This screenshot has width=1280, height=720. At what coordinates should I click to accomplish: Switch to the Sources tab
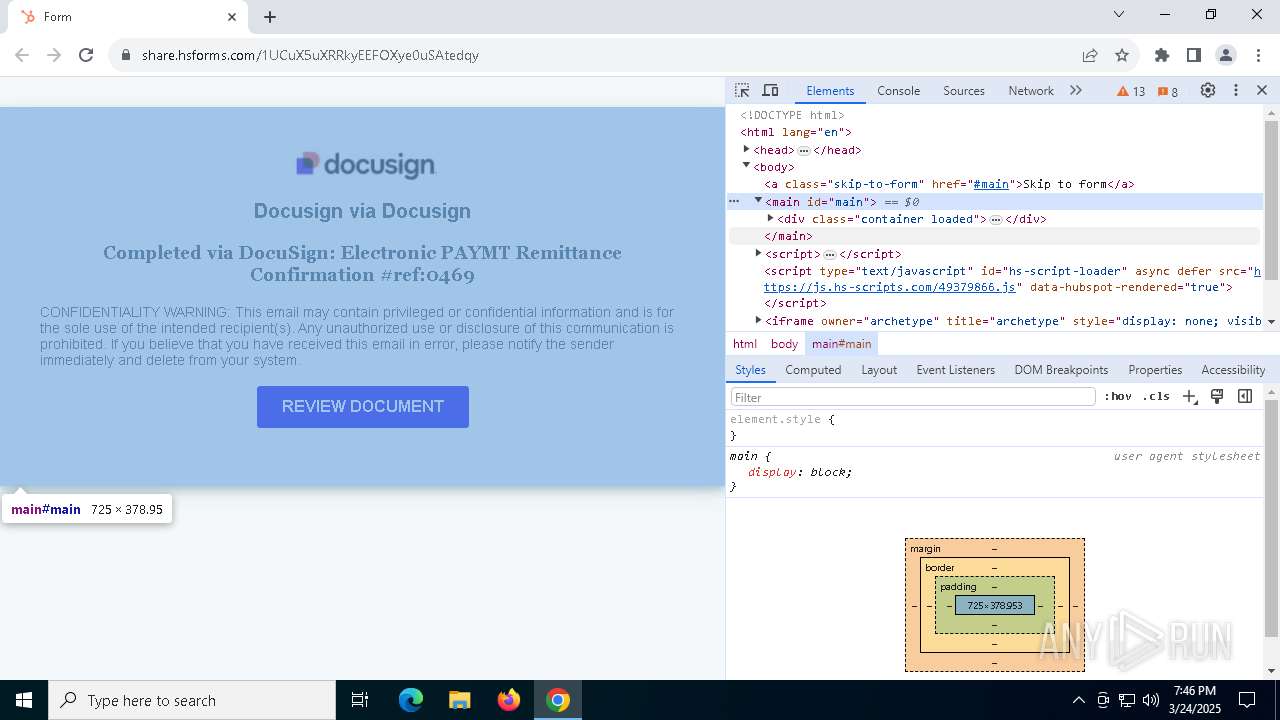pos(964,90)
